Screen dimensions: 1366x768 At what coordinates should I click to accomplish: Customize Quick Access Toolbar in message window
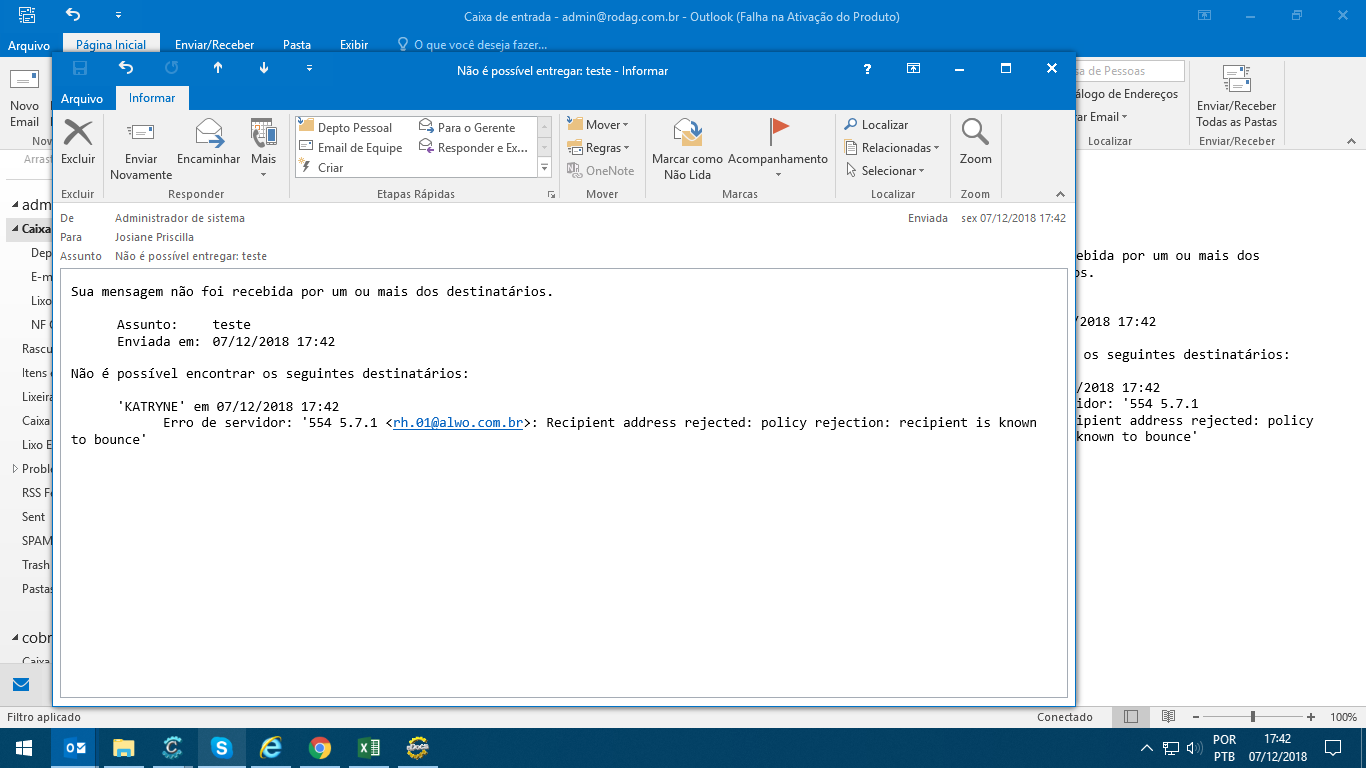pos(309,68)
